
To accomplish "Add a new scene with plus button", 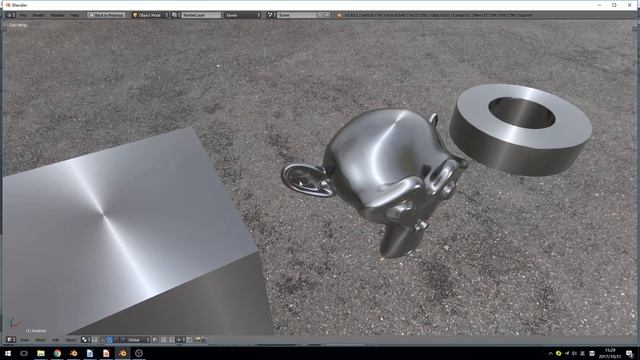I will coord(320,15).
